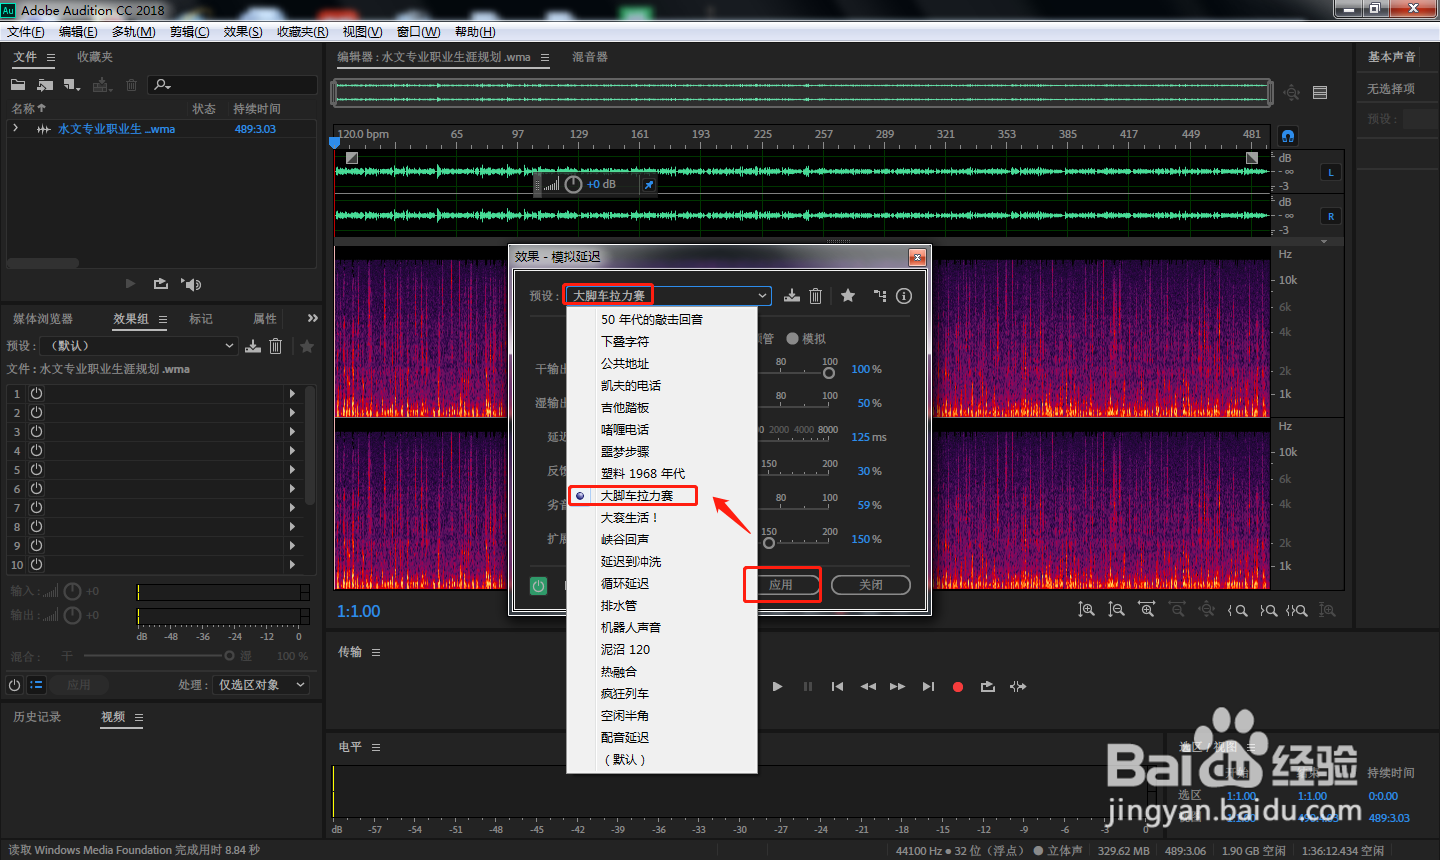Add effect preset to favorites with the star icon

(x=848, y=296)
